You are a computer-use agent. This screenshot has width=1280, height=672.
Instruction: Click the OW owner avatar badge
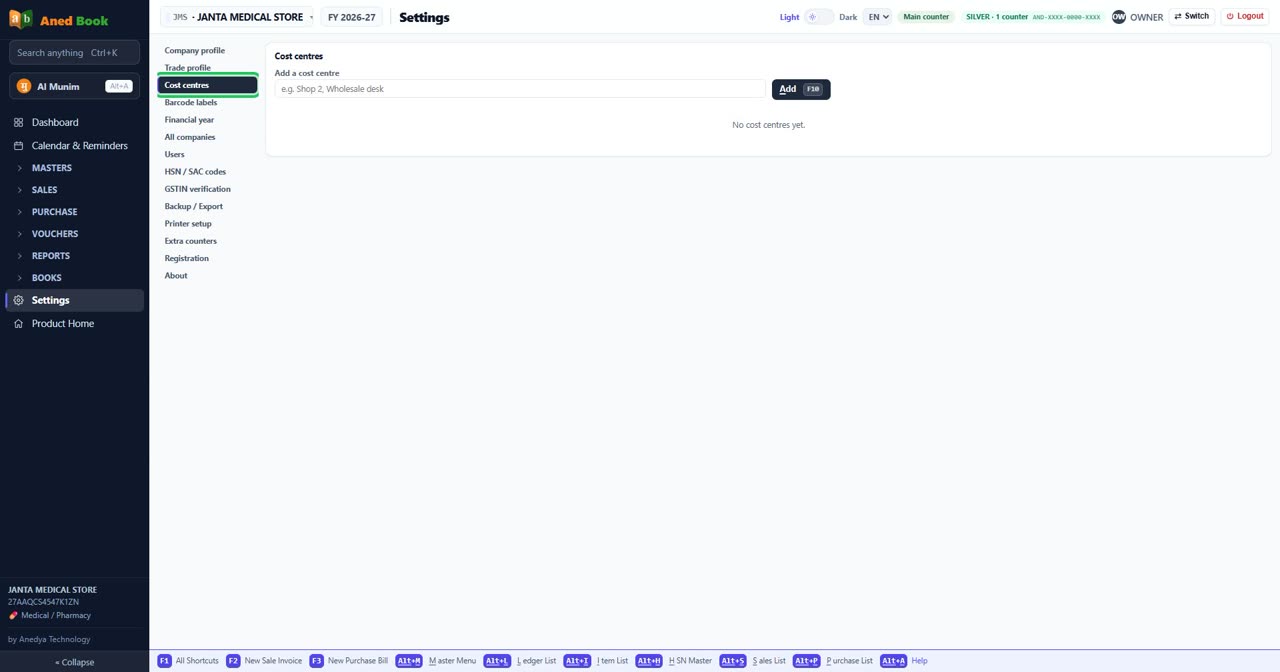tap(1119, 17)
